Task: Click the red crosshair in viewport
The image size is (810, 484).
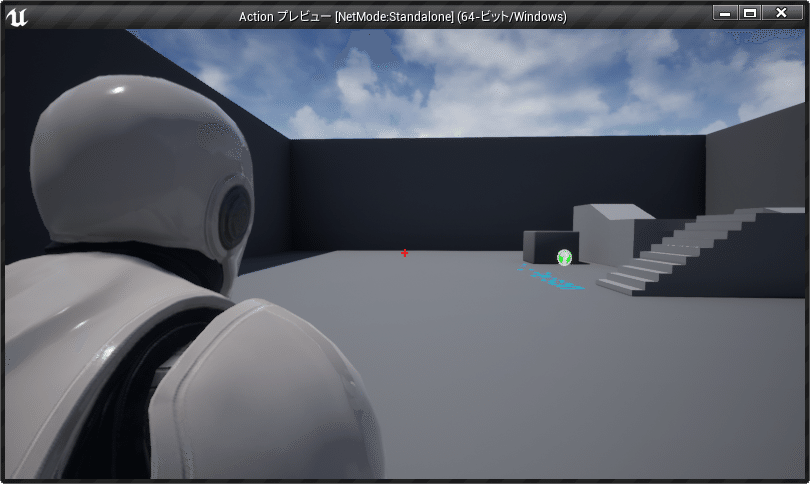Action: (404, 253)
